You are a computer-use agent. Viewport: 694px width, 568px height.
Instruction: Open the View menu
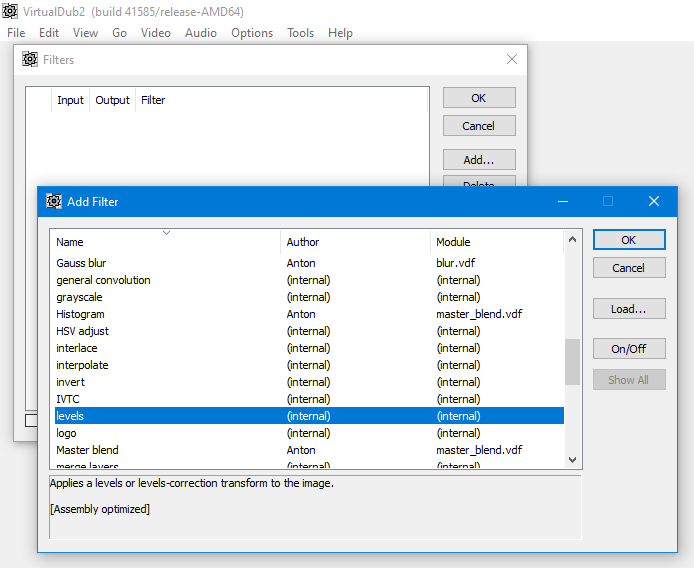(85, 33)
